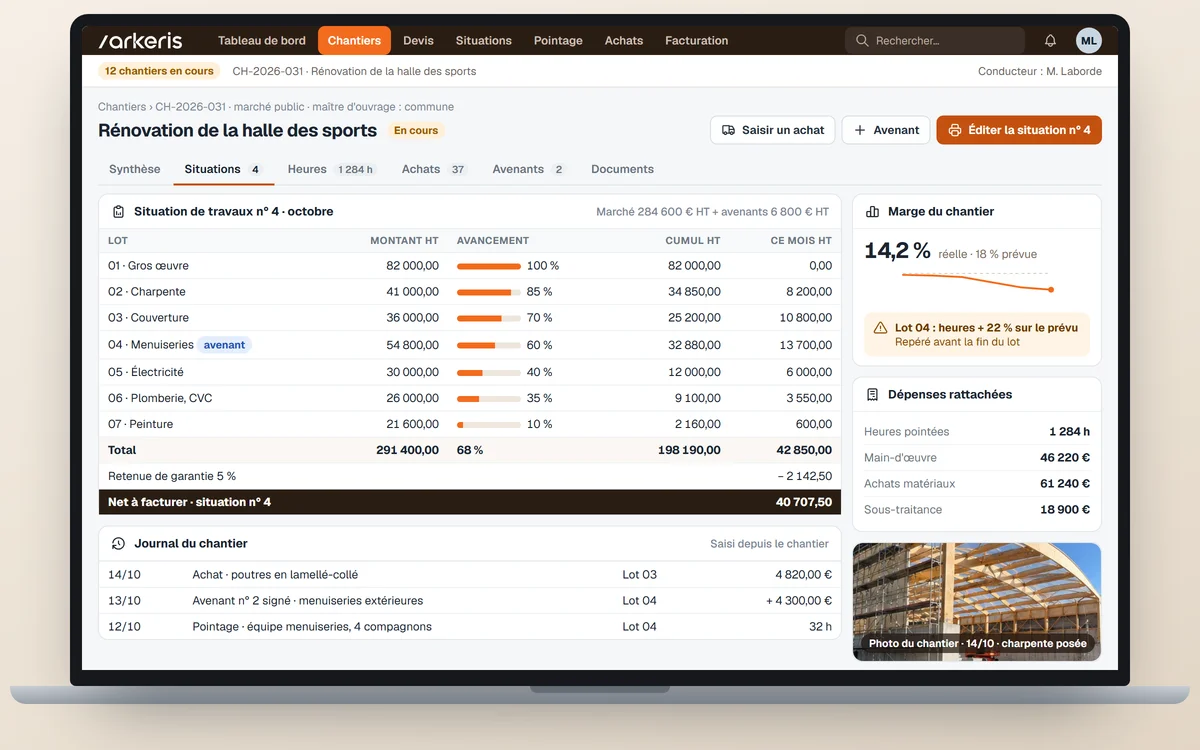
Task: Click the 12 chantiers en cours badge
Action: point(159,71)
